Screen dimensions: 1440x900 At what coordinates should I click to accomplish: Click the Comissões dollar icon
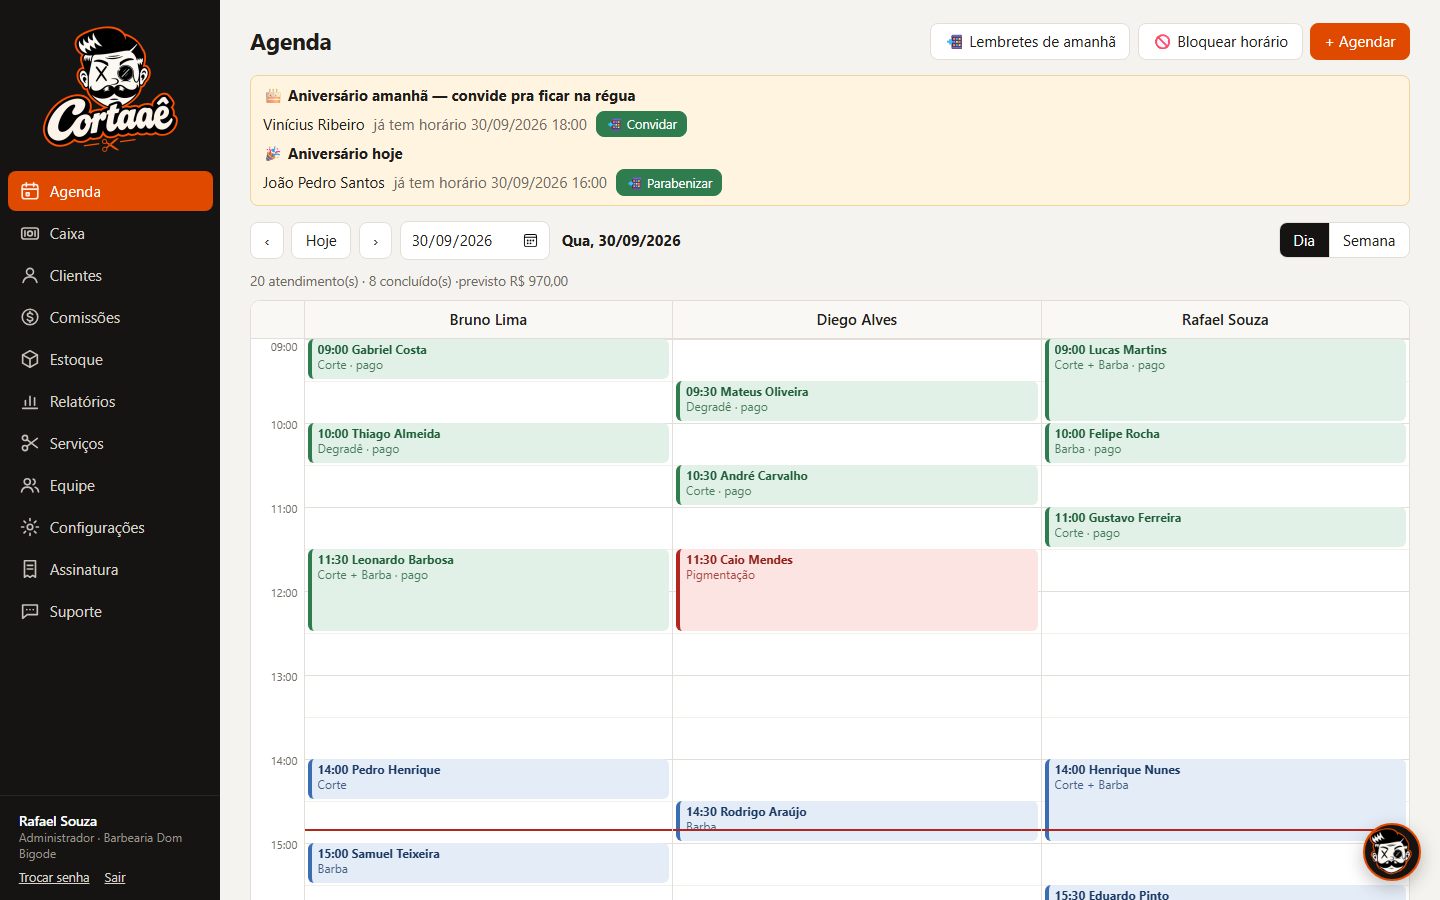pos(30,317)
